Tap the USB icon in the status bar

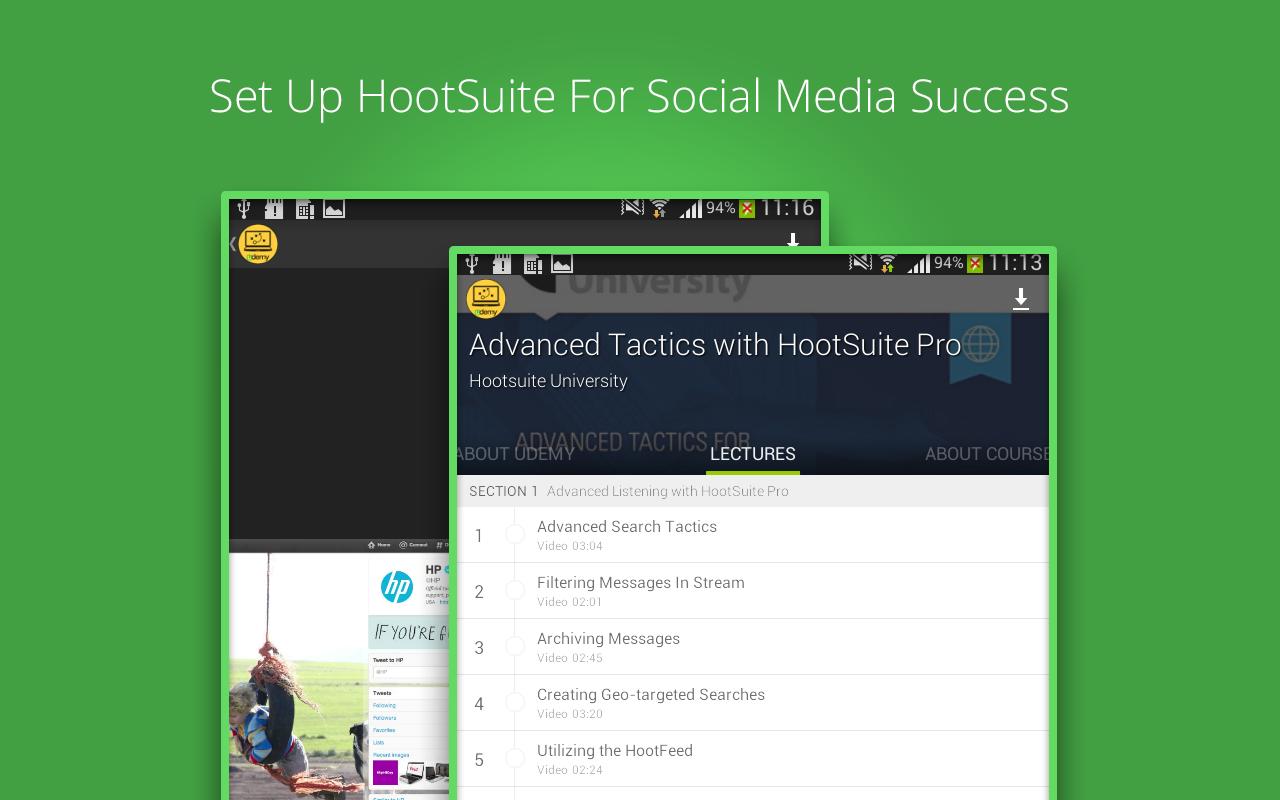(470, 264)
